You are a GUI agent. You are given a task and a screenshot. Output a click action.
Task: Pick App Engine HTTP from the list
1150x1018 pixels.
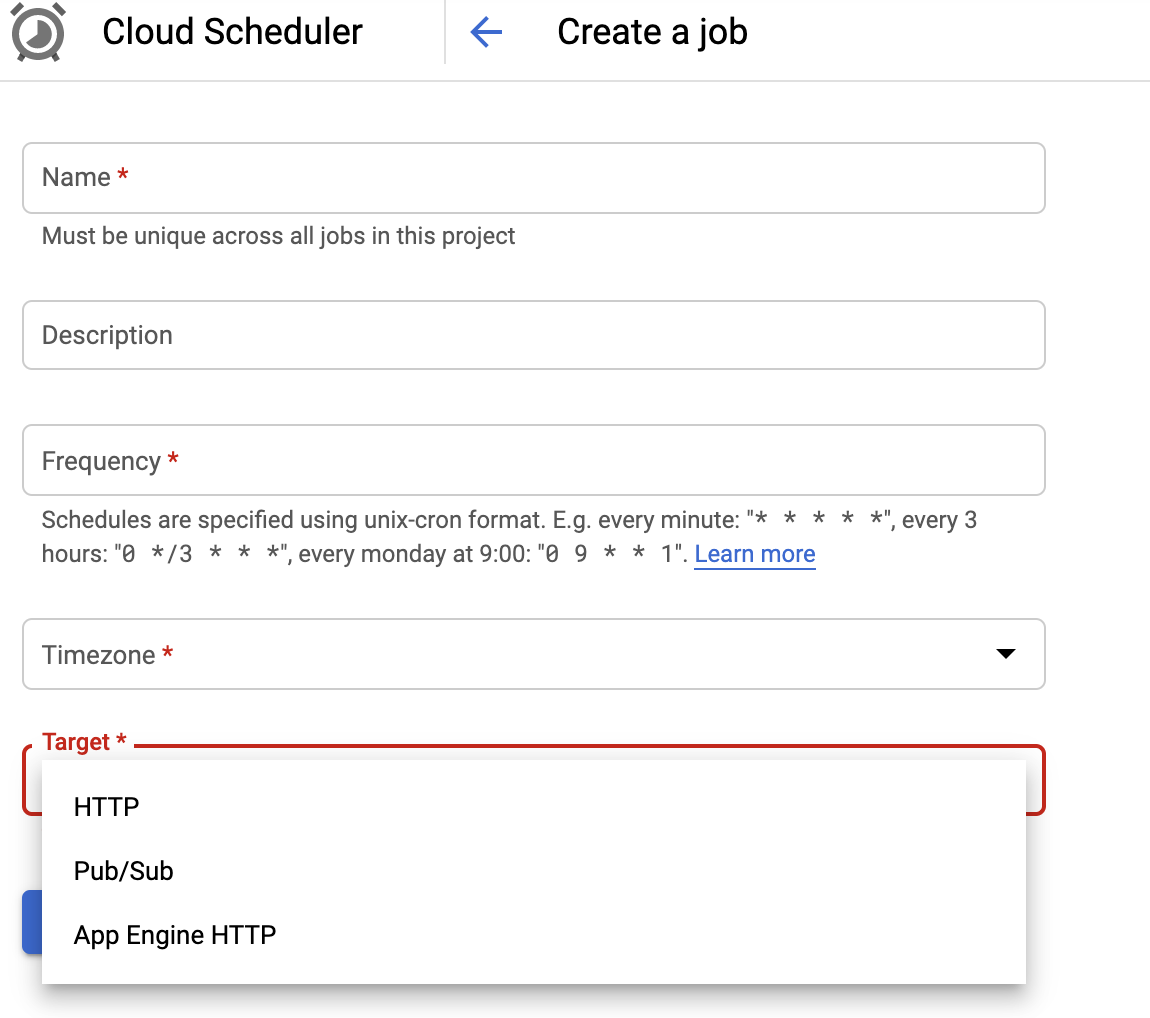[x=175, y=936]
